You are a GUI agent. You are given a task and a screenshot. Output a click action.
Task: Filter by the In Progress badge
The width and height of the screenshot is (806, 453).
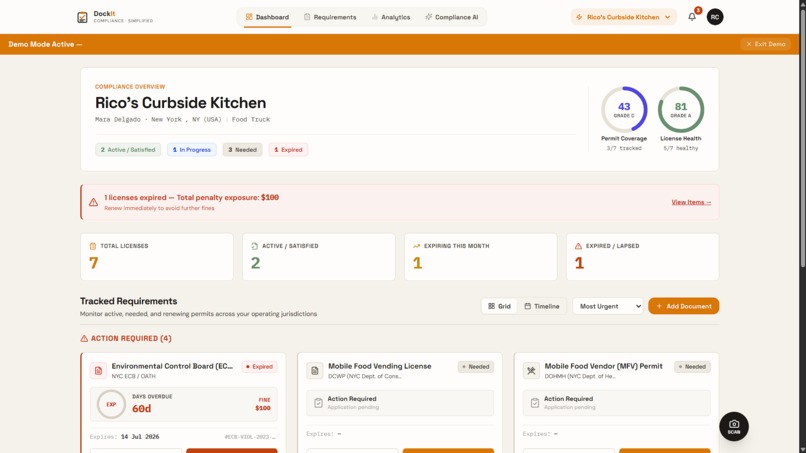click(192, 150)
